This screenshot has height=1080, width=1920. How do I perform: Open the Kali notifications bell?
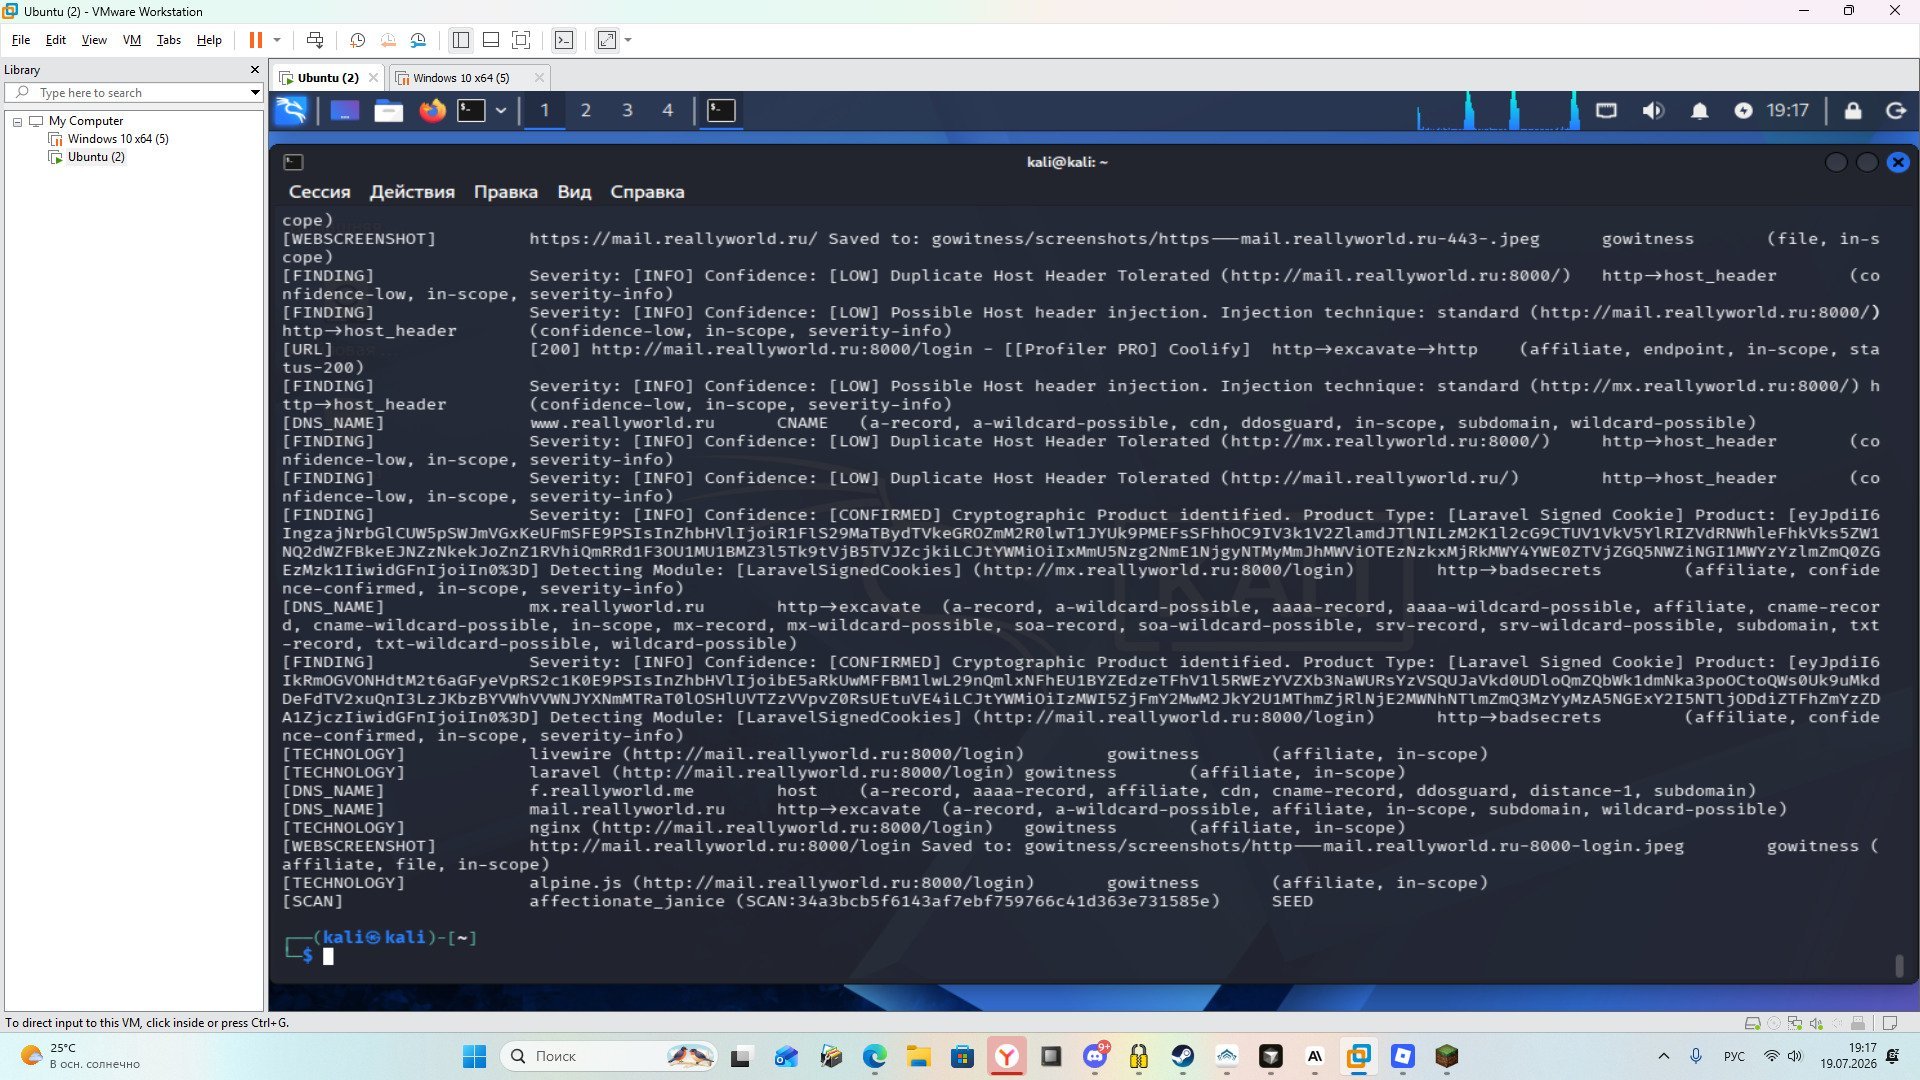(x=1699, y=110)
